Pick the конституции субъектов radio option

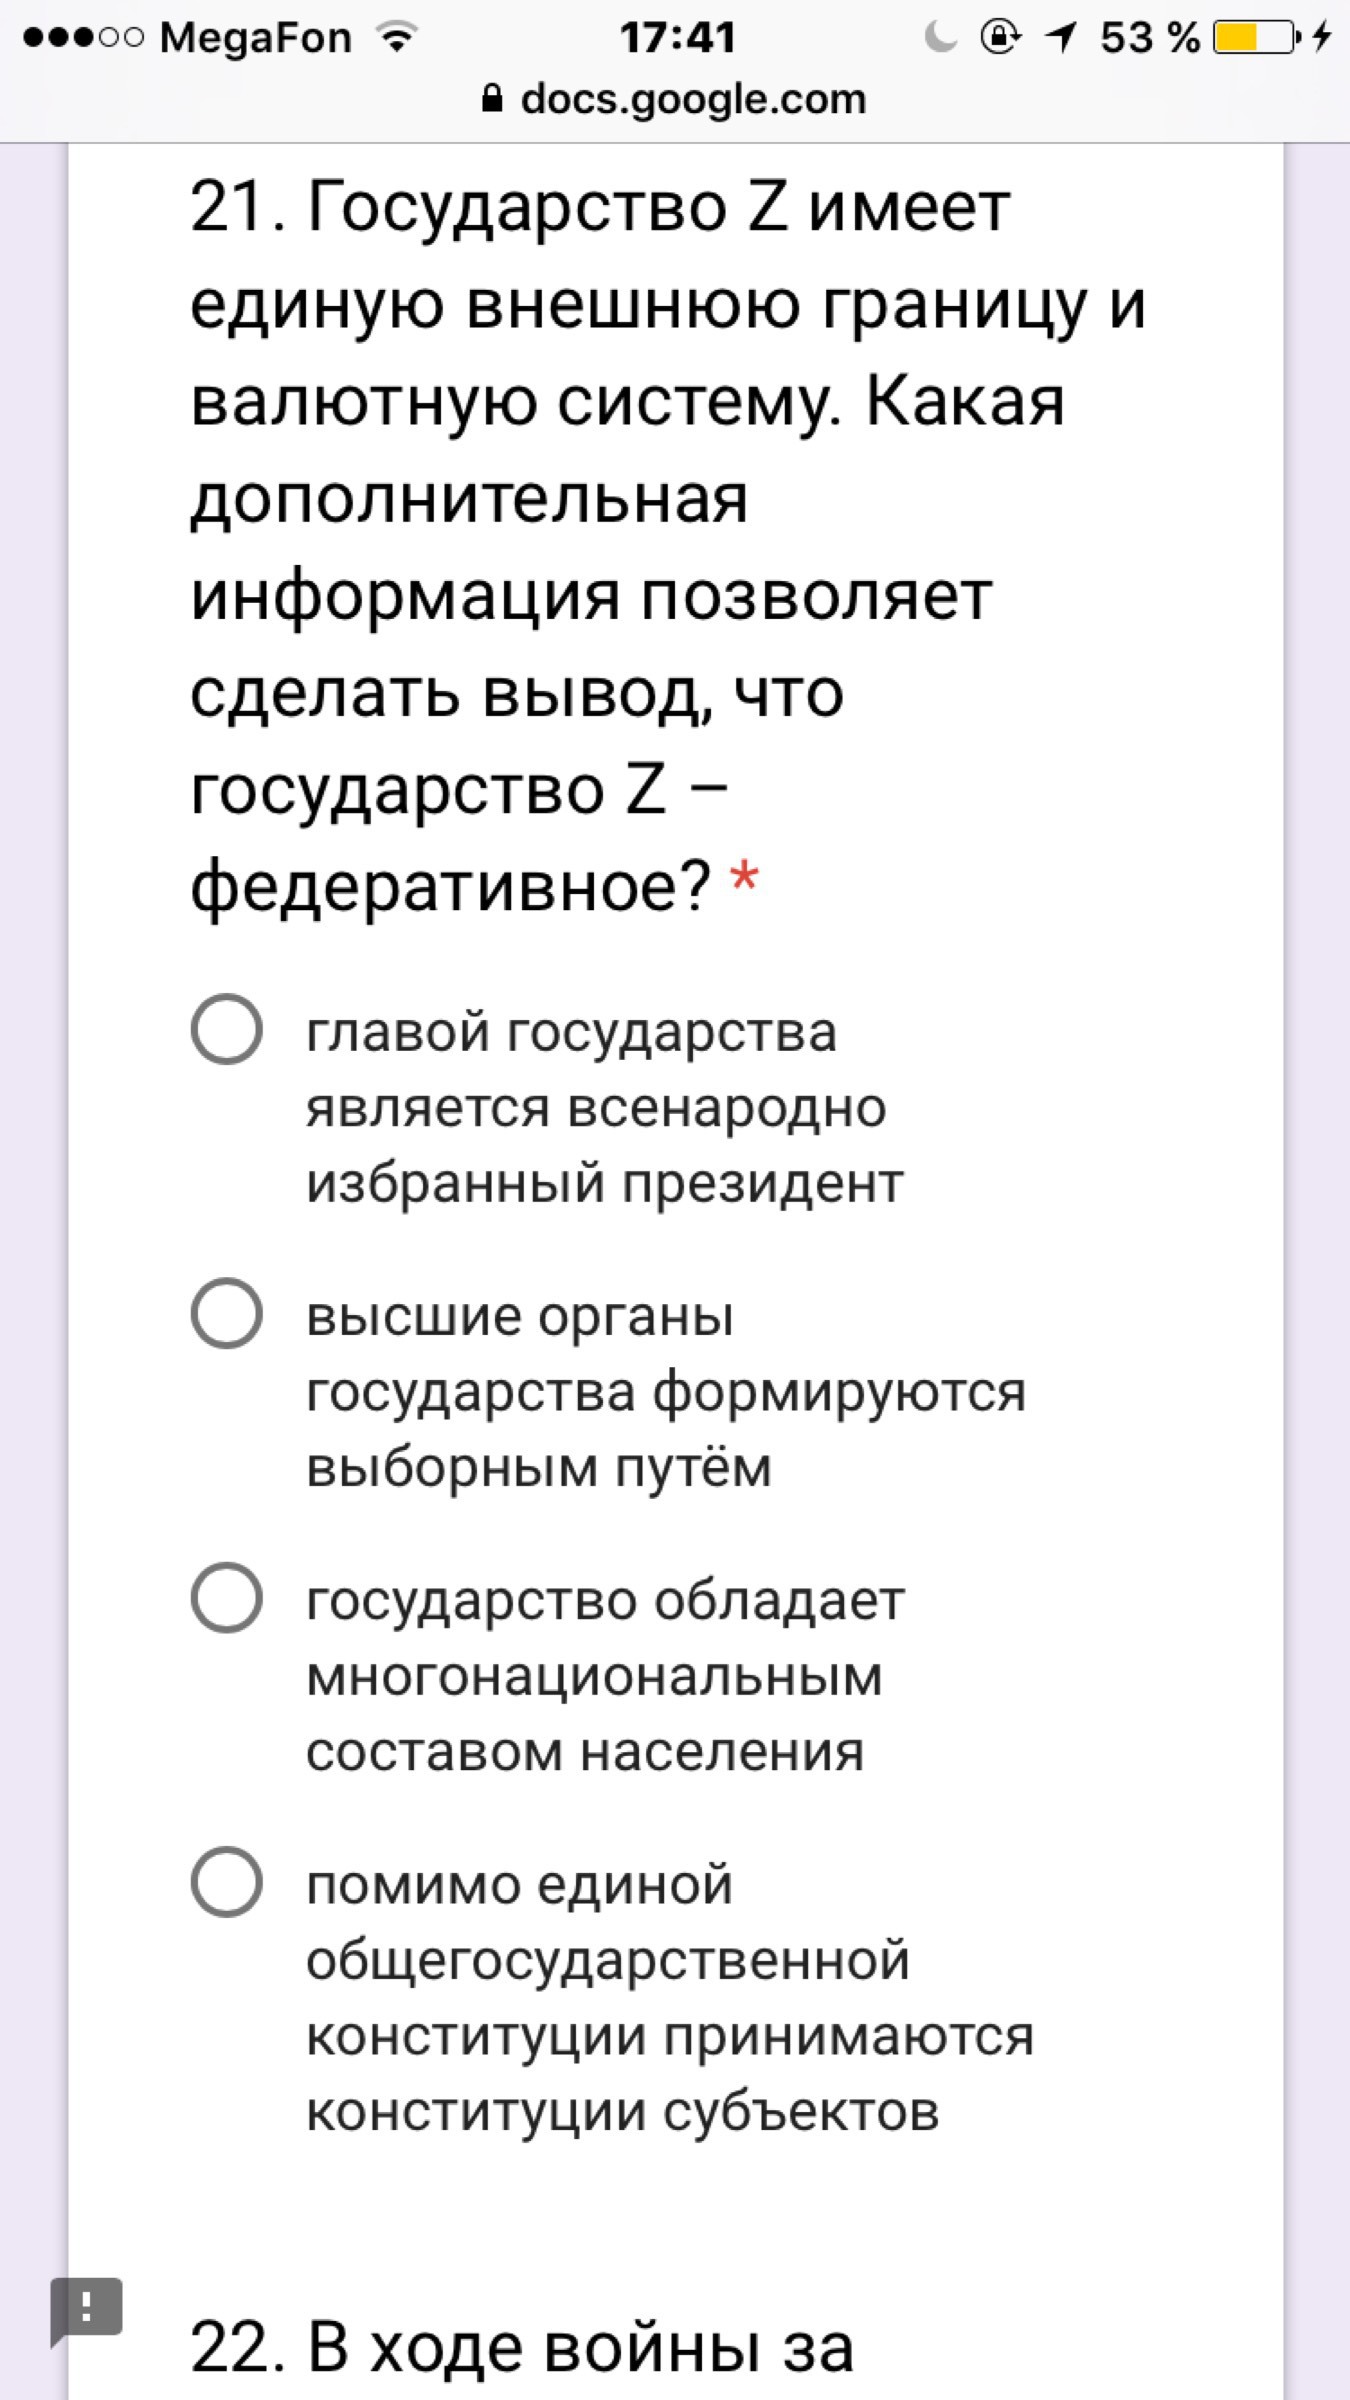click(227, 1881)
